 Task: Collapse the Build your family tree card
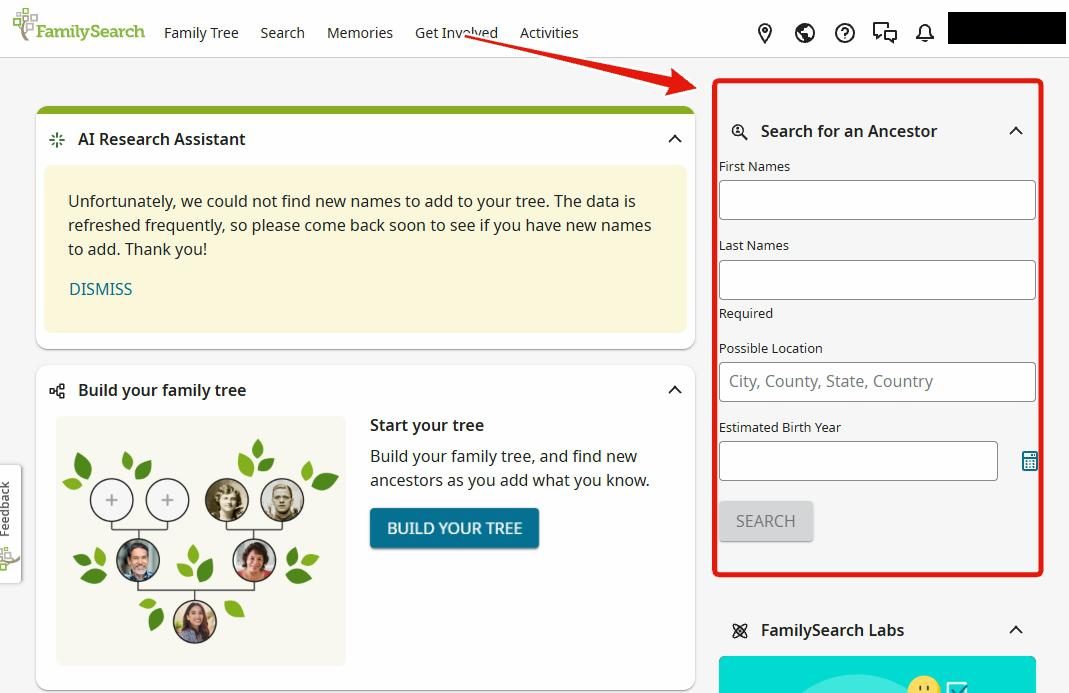[x=675, y=390]
